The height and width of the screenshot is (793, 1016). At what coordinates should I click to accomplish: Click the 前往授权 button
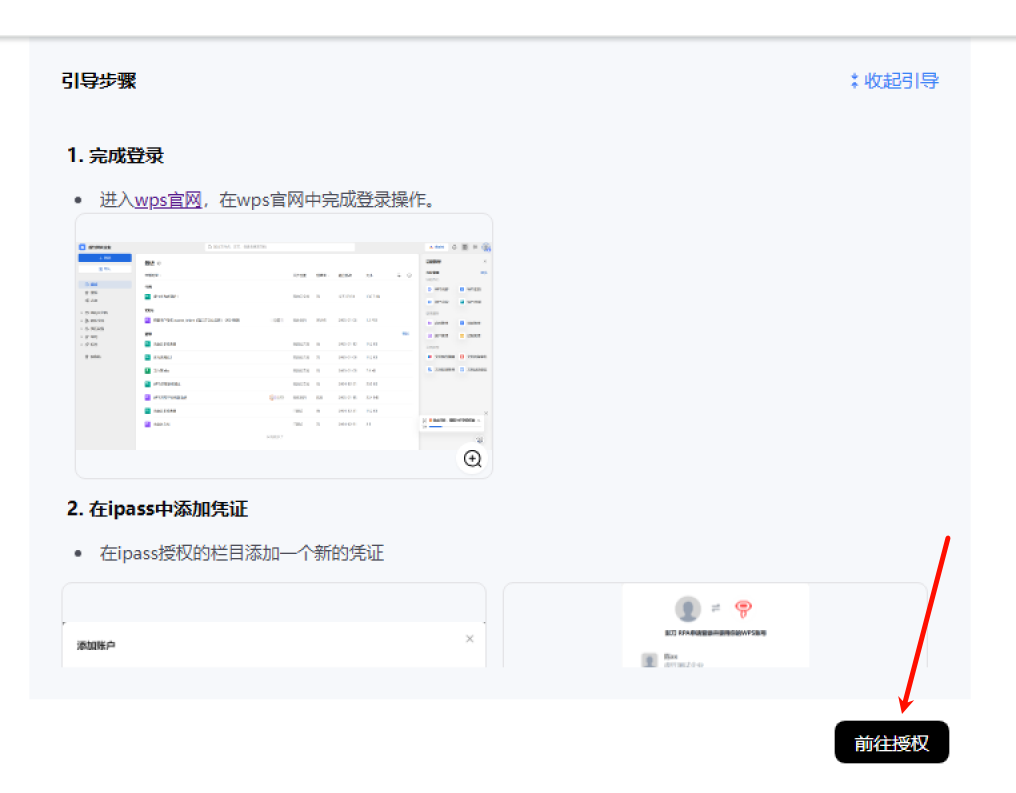point(891,742)
